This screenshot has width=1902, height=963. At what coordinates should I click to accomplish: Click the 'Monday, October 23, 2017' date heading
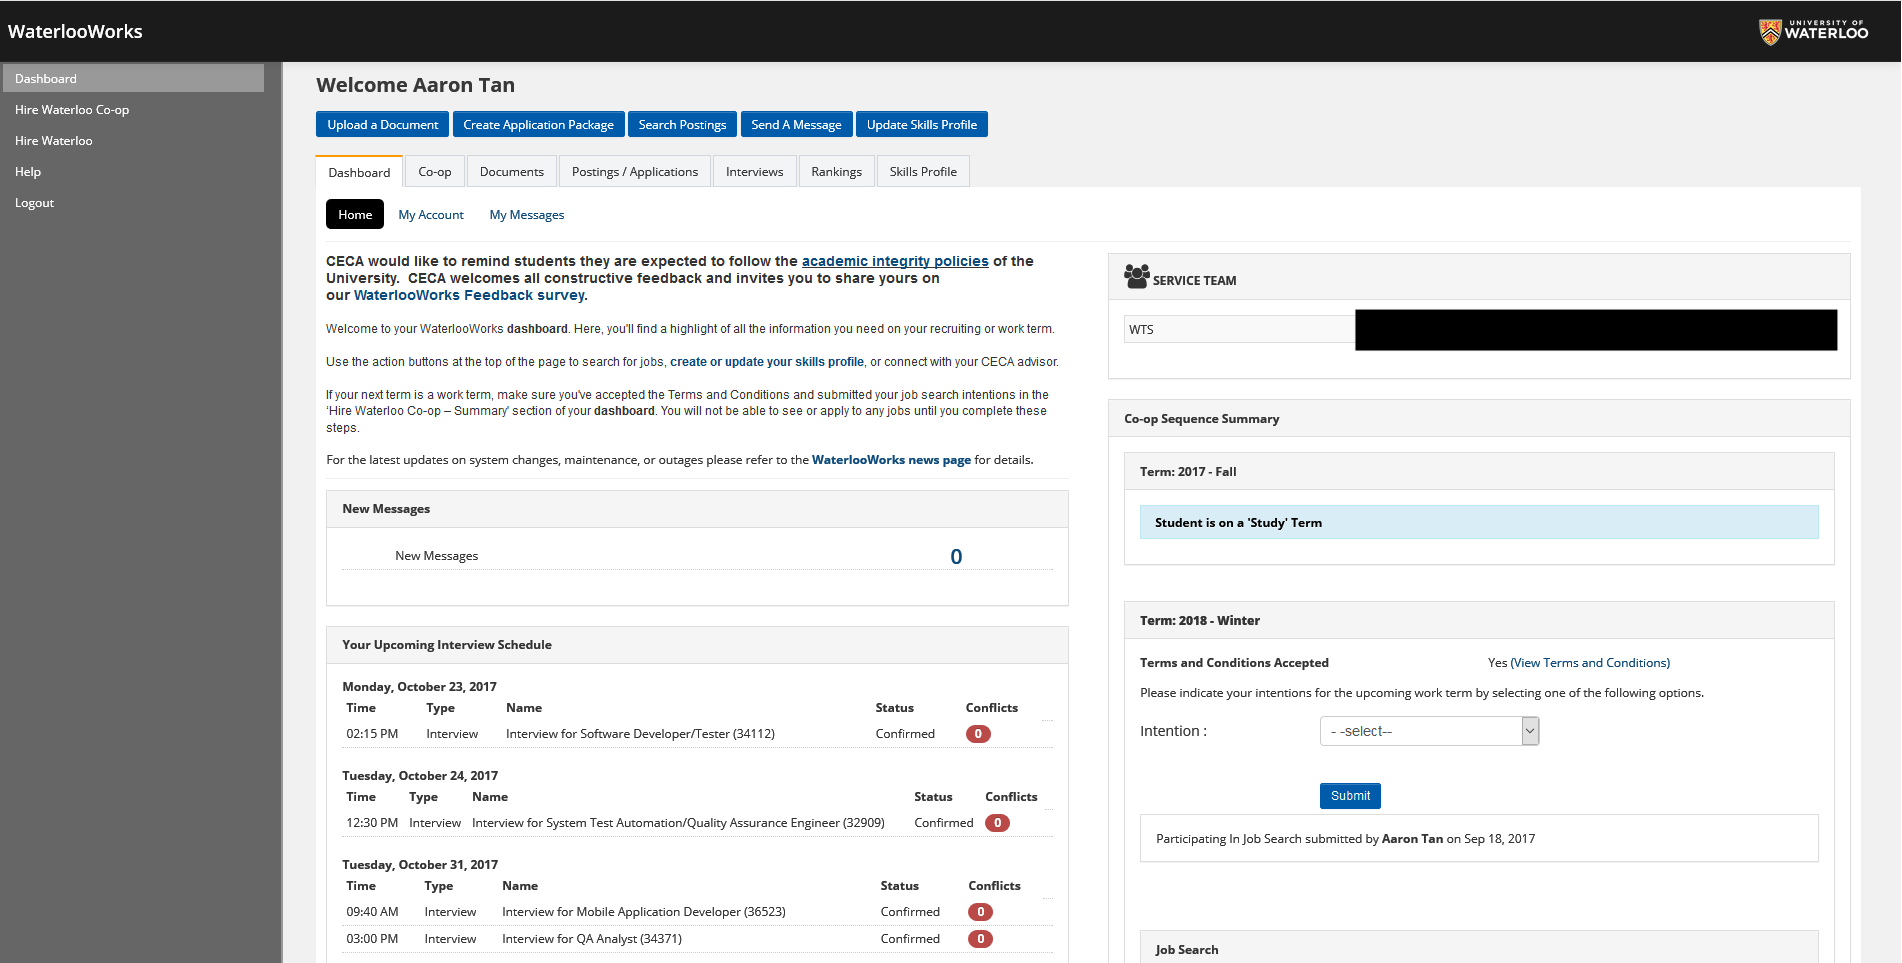[419, 687]
